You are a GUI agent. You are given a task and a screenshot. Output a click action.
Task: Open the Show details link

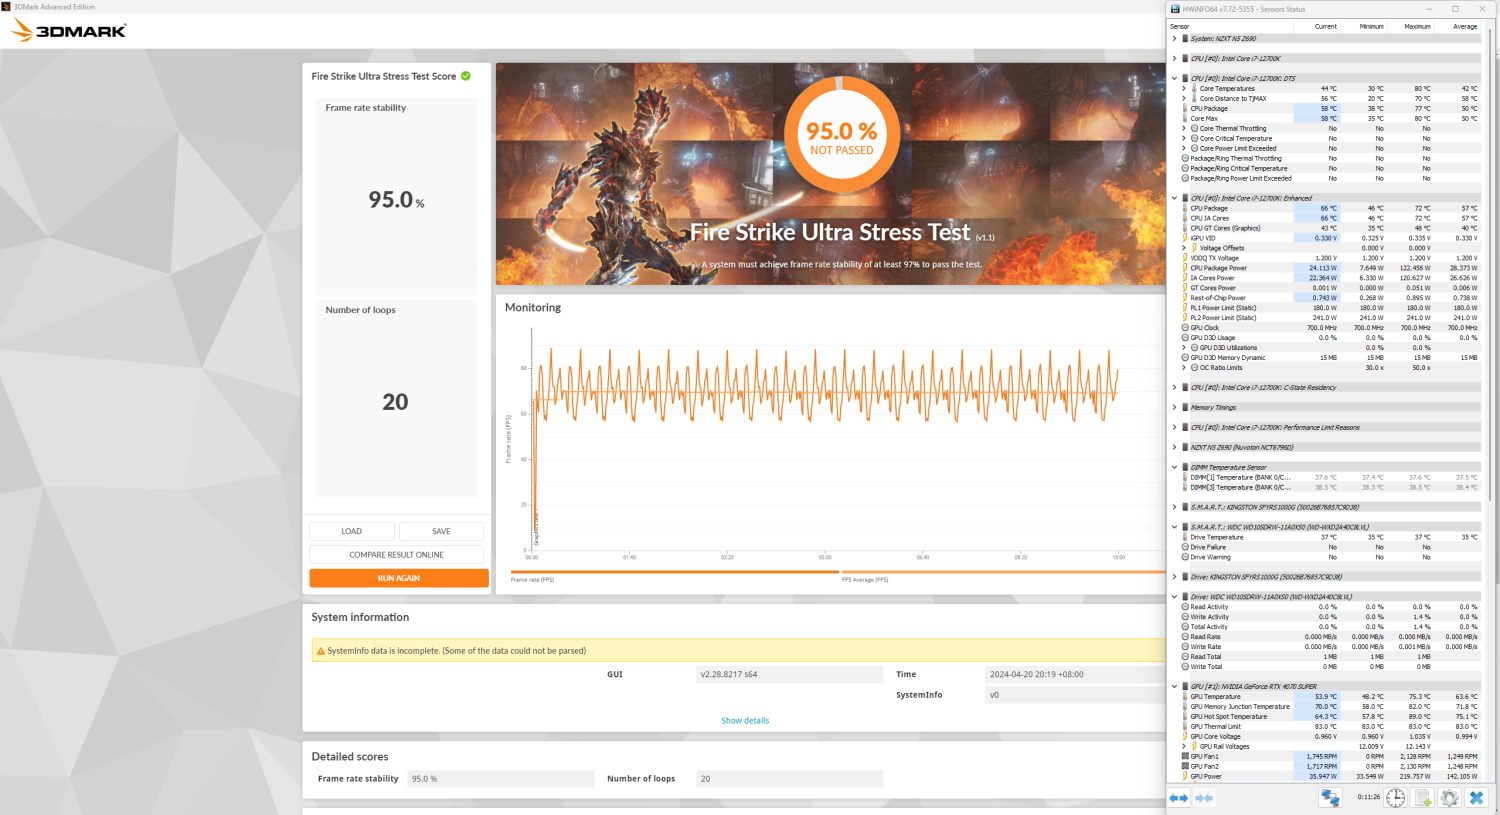745,720
